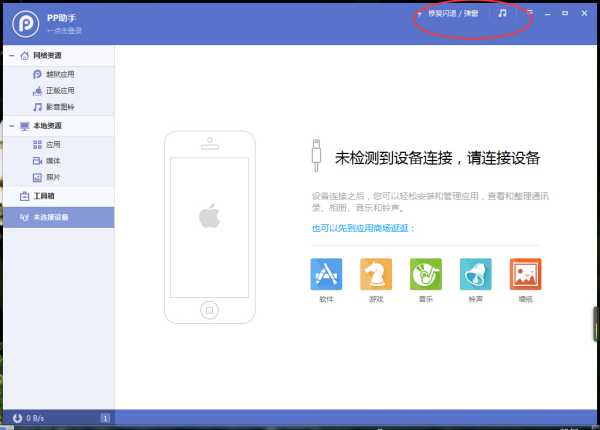
Task: Click the device icon in 未连接设备 row
Action: coord(24,218)
